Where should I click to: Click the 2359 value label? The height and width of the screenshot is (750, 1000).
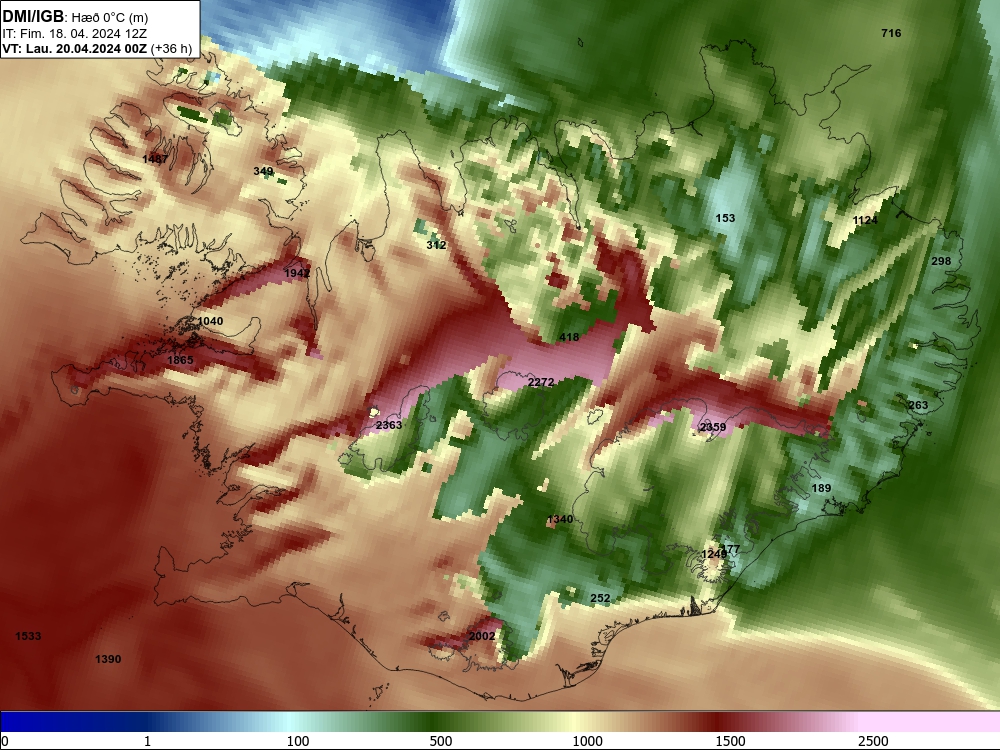tap(712, 427)
